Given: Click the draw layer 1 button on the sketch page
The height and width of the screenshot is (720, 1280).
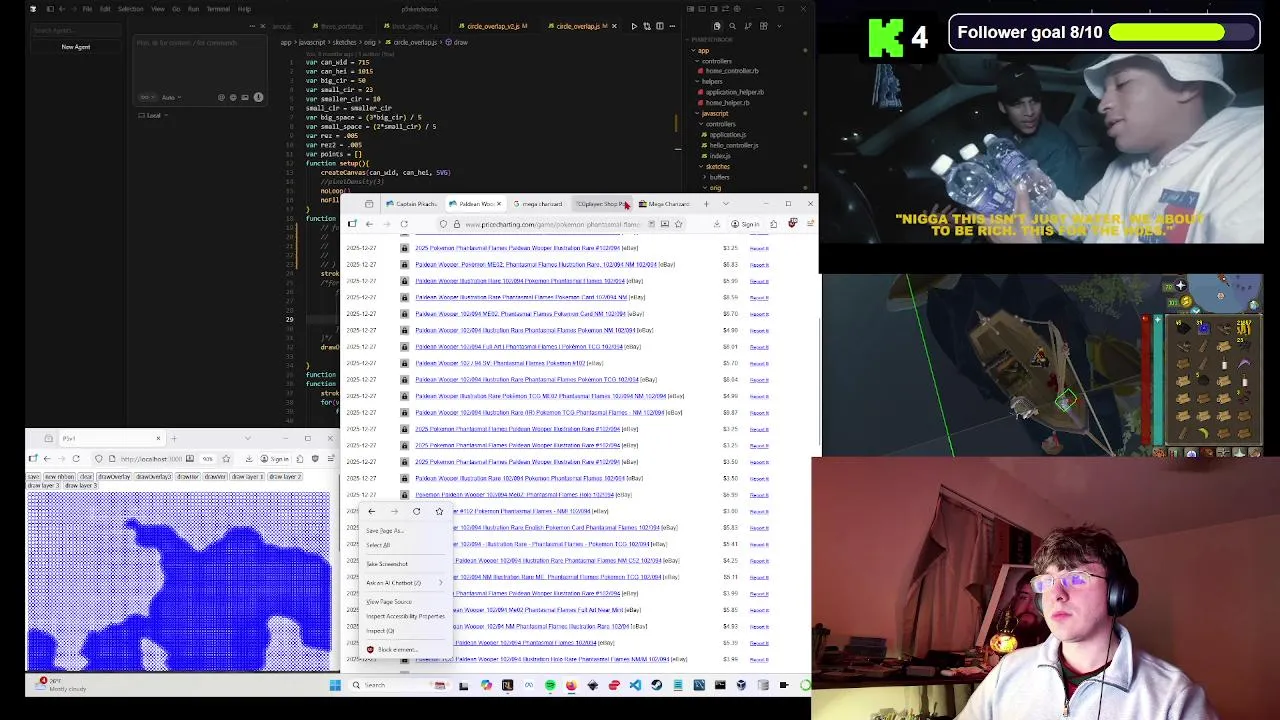Looking at the screenshot, I should (247, 477).
